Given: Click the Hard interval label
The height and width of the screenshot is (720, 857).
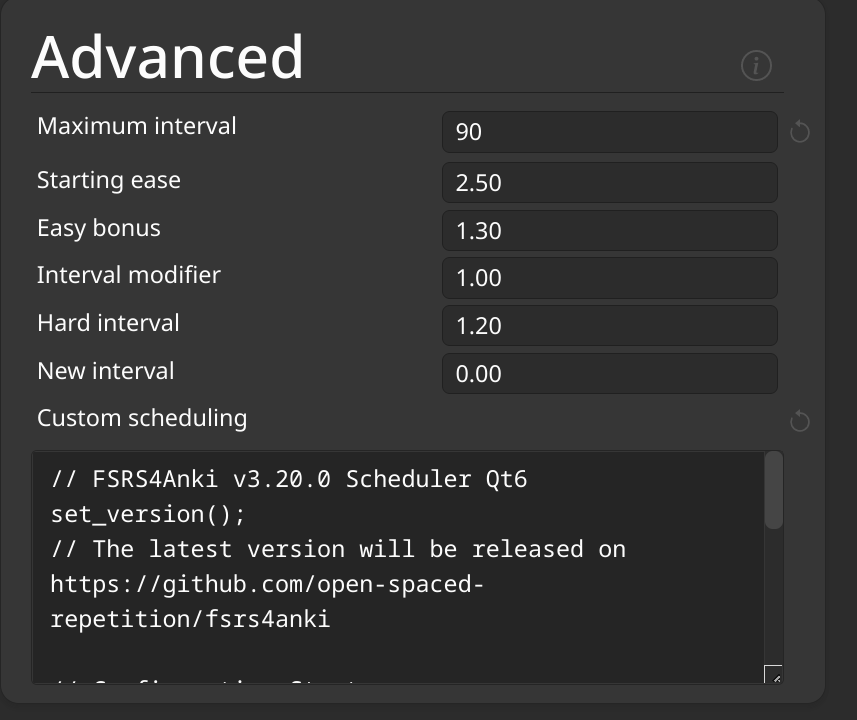Looking at the screenshot, I should pyautogui.click(x=108, y=323).
